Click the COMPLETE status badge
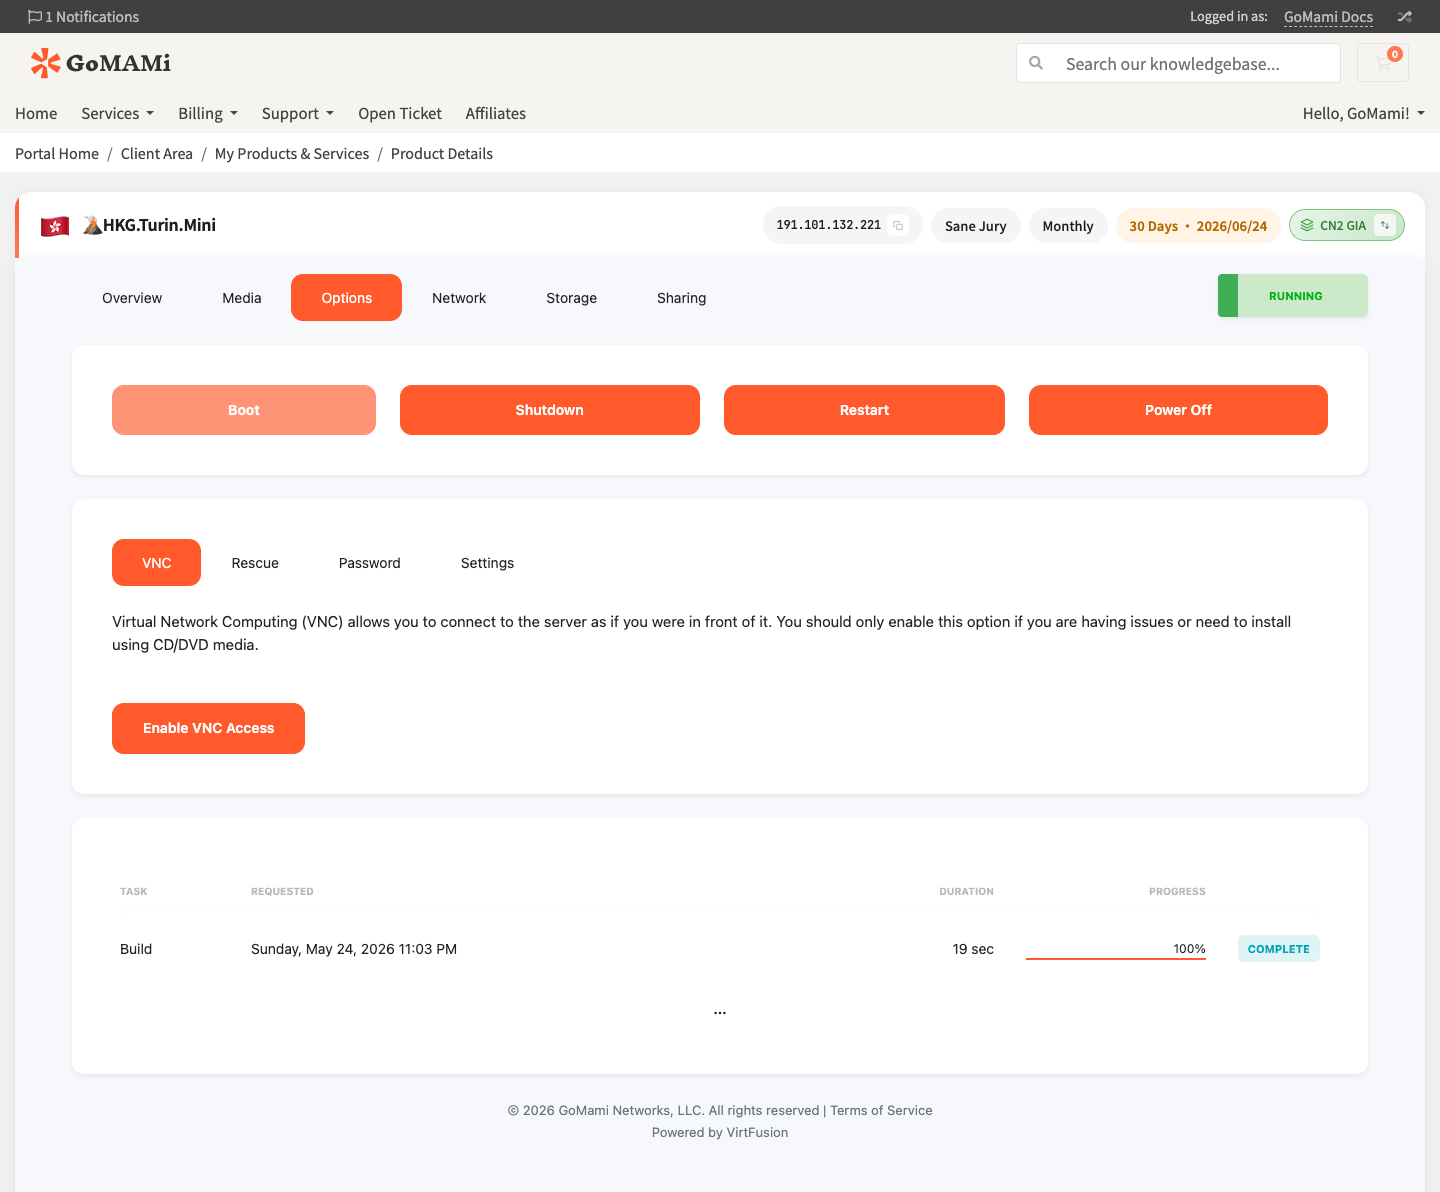 click(x=1279, y=949)
